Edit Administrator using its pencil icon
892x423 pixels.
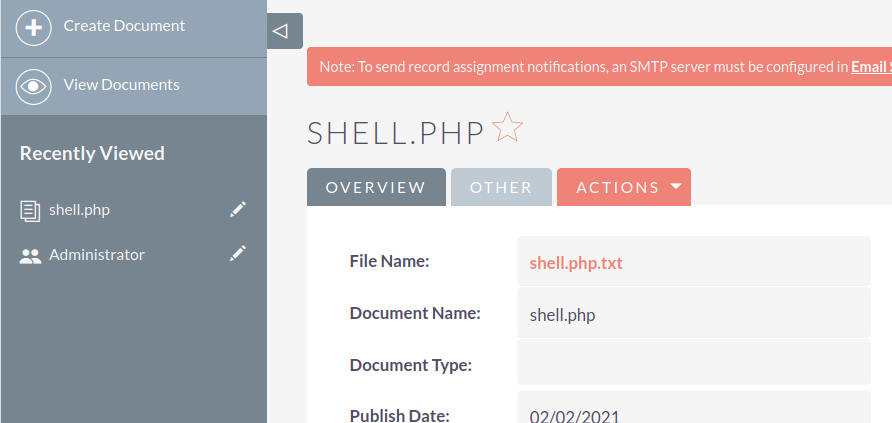[x=237, y=254]
